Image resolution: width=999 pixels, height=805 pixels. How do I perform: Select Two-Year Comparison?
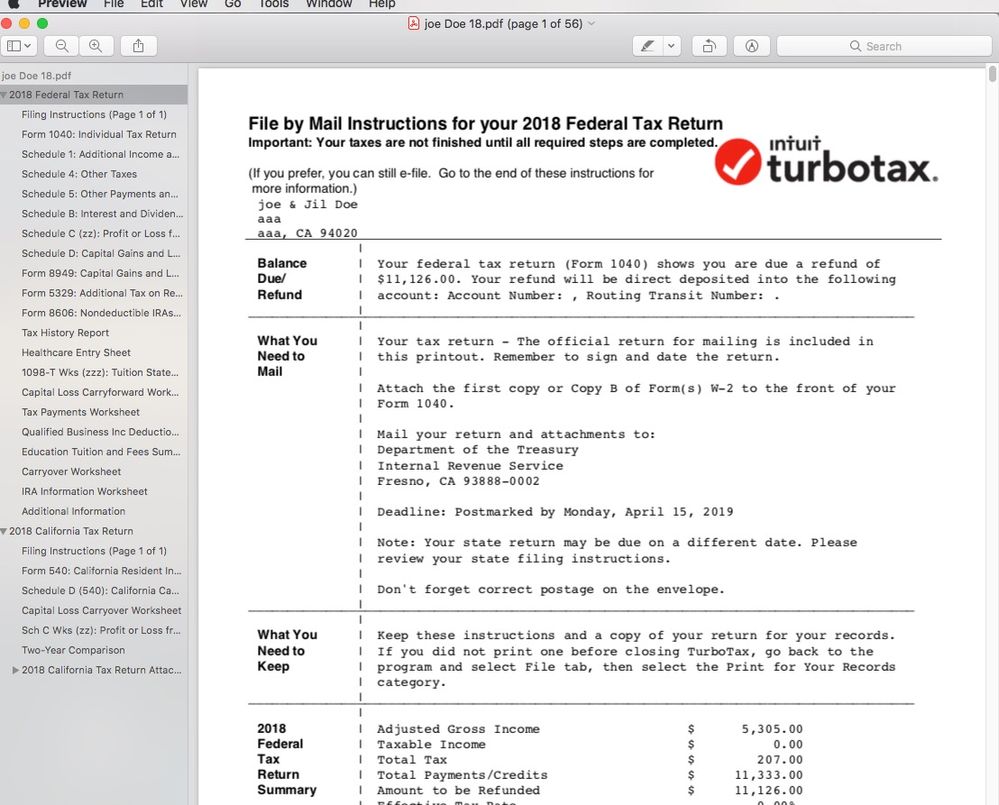(x=73, y=650)
